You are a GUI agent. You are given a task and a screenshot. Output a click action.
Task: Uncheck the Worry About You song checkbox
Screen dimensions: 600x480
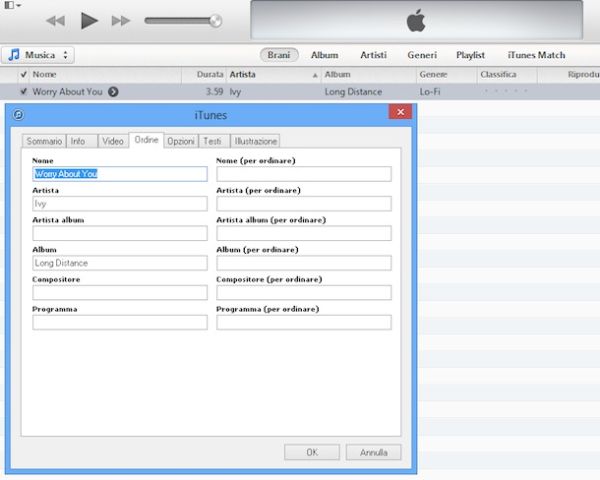(24, 91)
